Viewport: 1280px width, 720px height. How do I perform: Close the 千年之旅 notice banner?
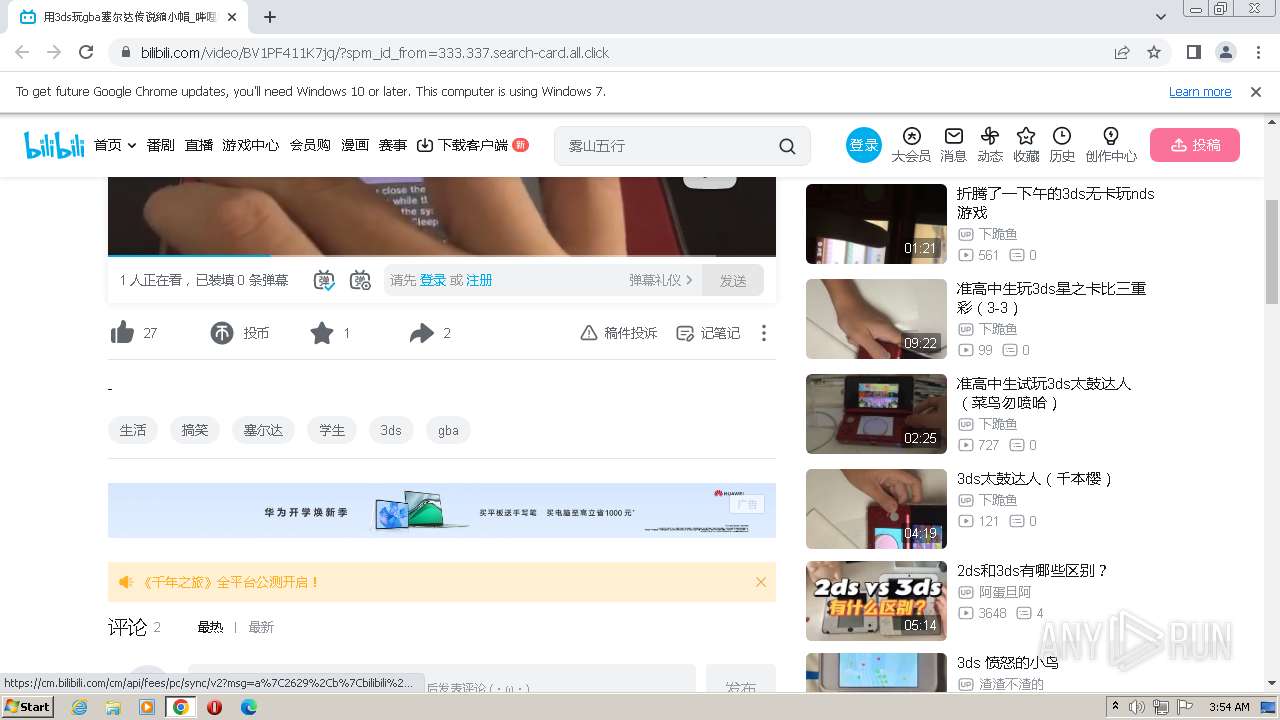coord(761,582)
